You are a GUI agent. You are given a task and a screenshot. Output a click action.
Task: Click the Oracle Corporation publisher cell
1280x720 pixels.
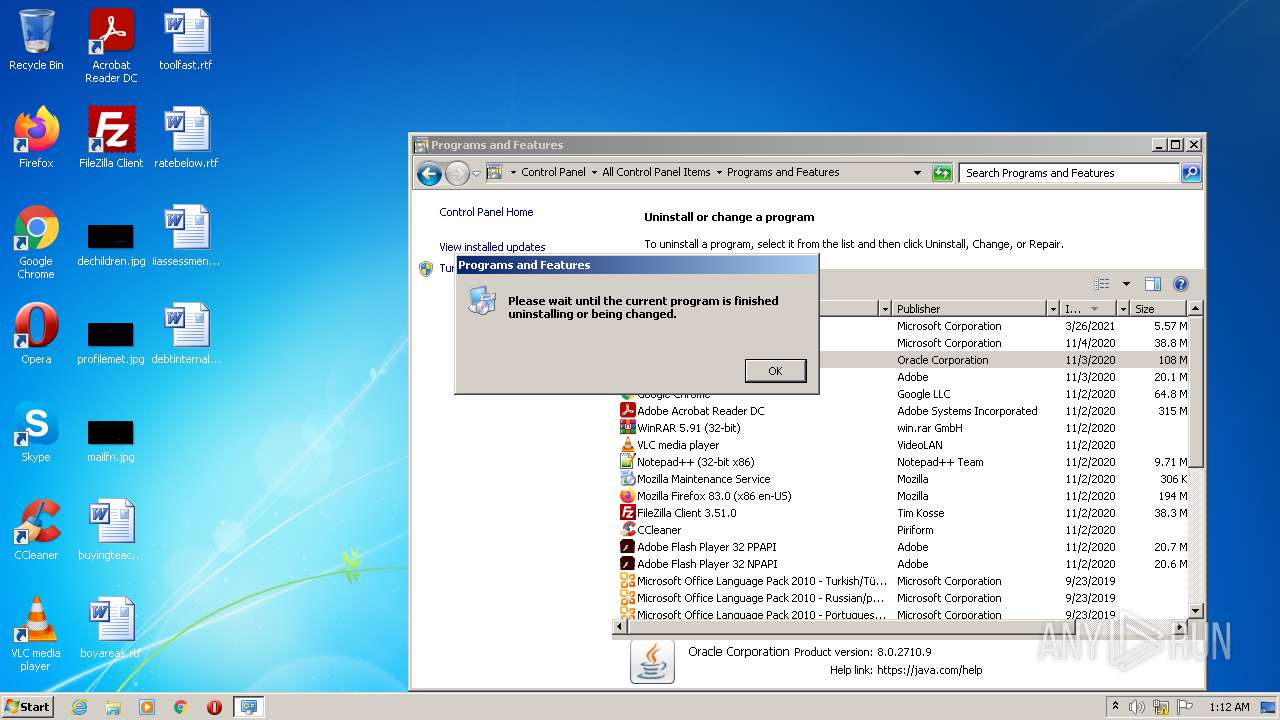coord(942,360)
